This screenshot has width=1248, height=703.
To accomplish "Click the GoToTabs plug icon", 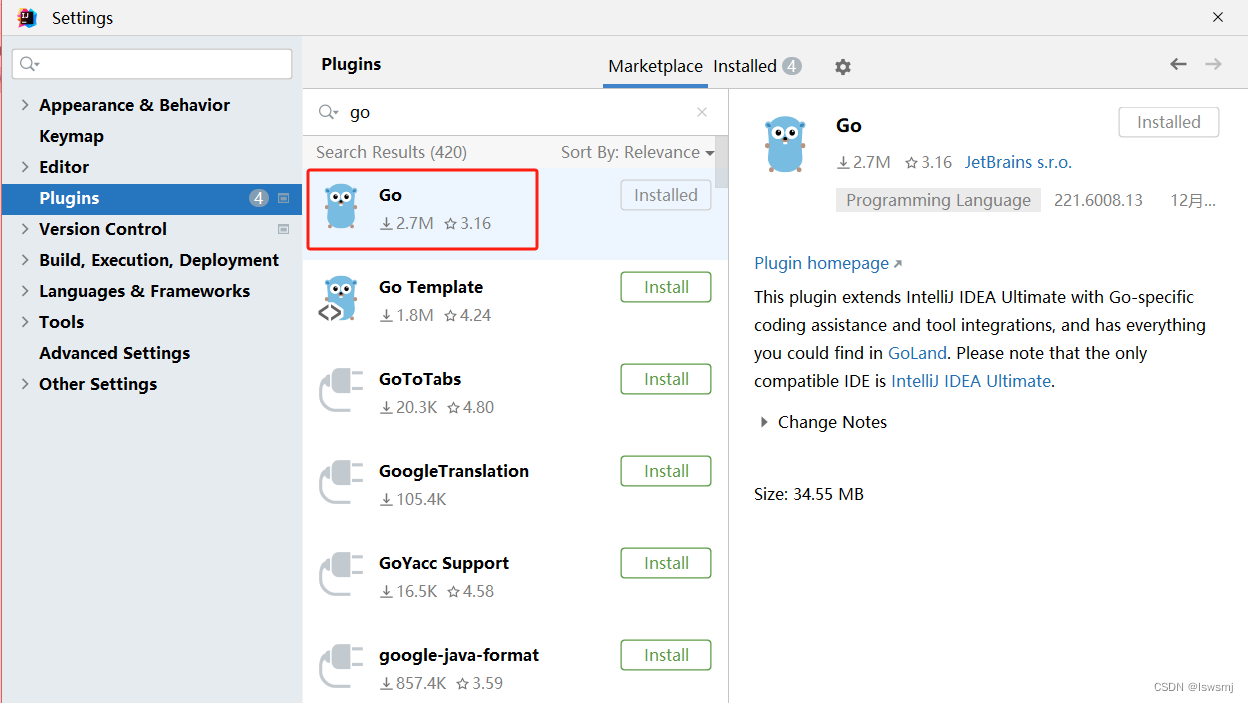I will click(341, 391).
